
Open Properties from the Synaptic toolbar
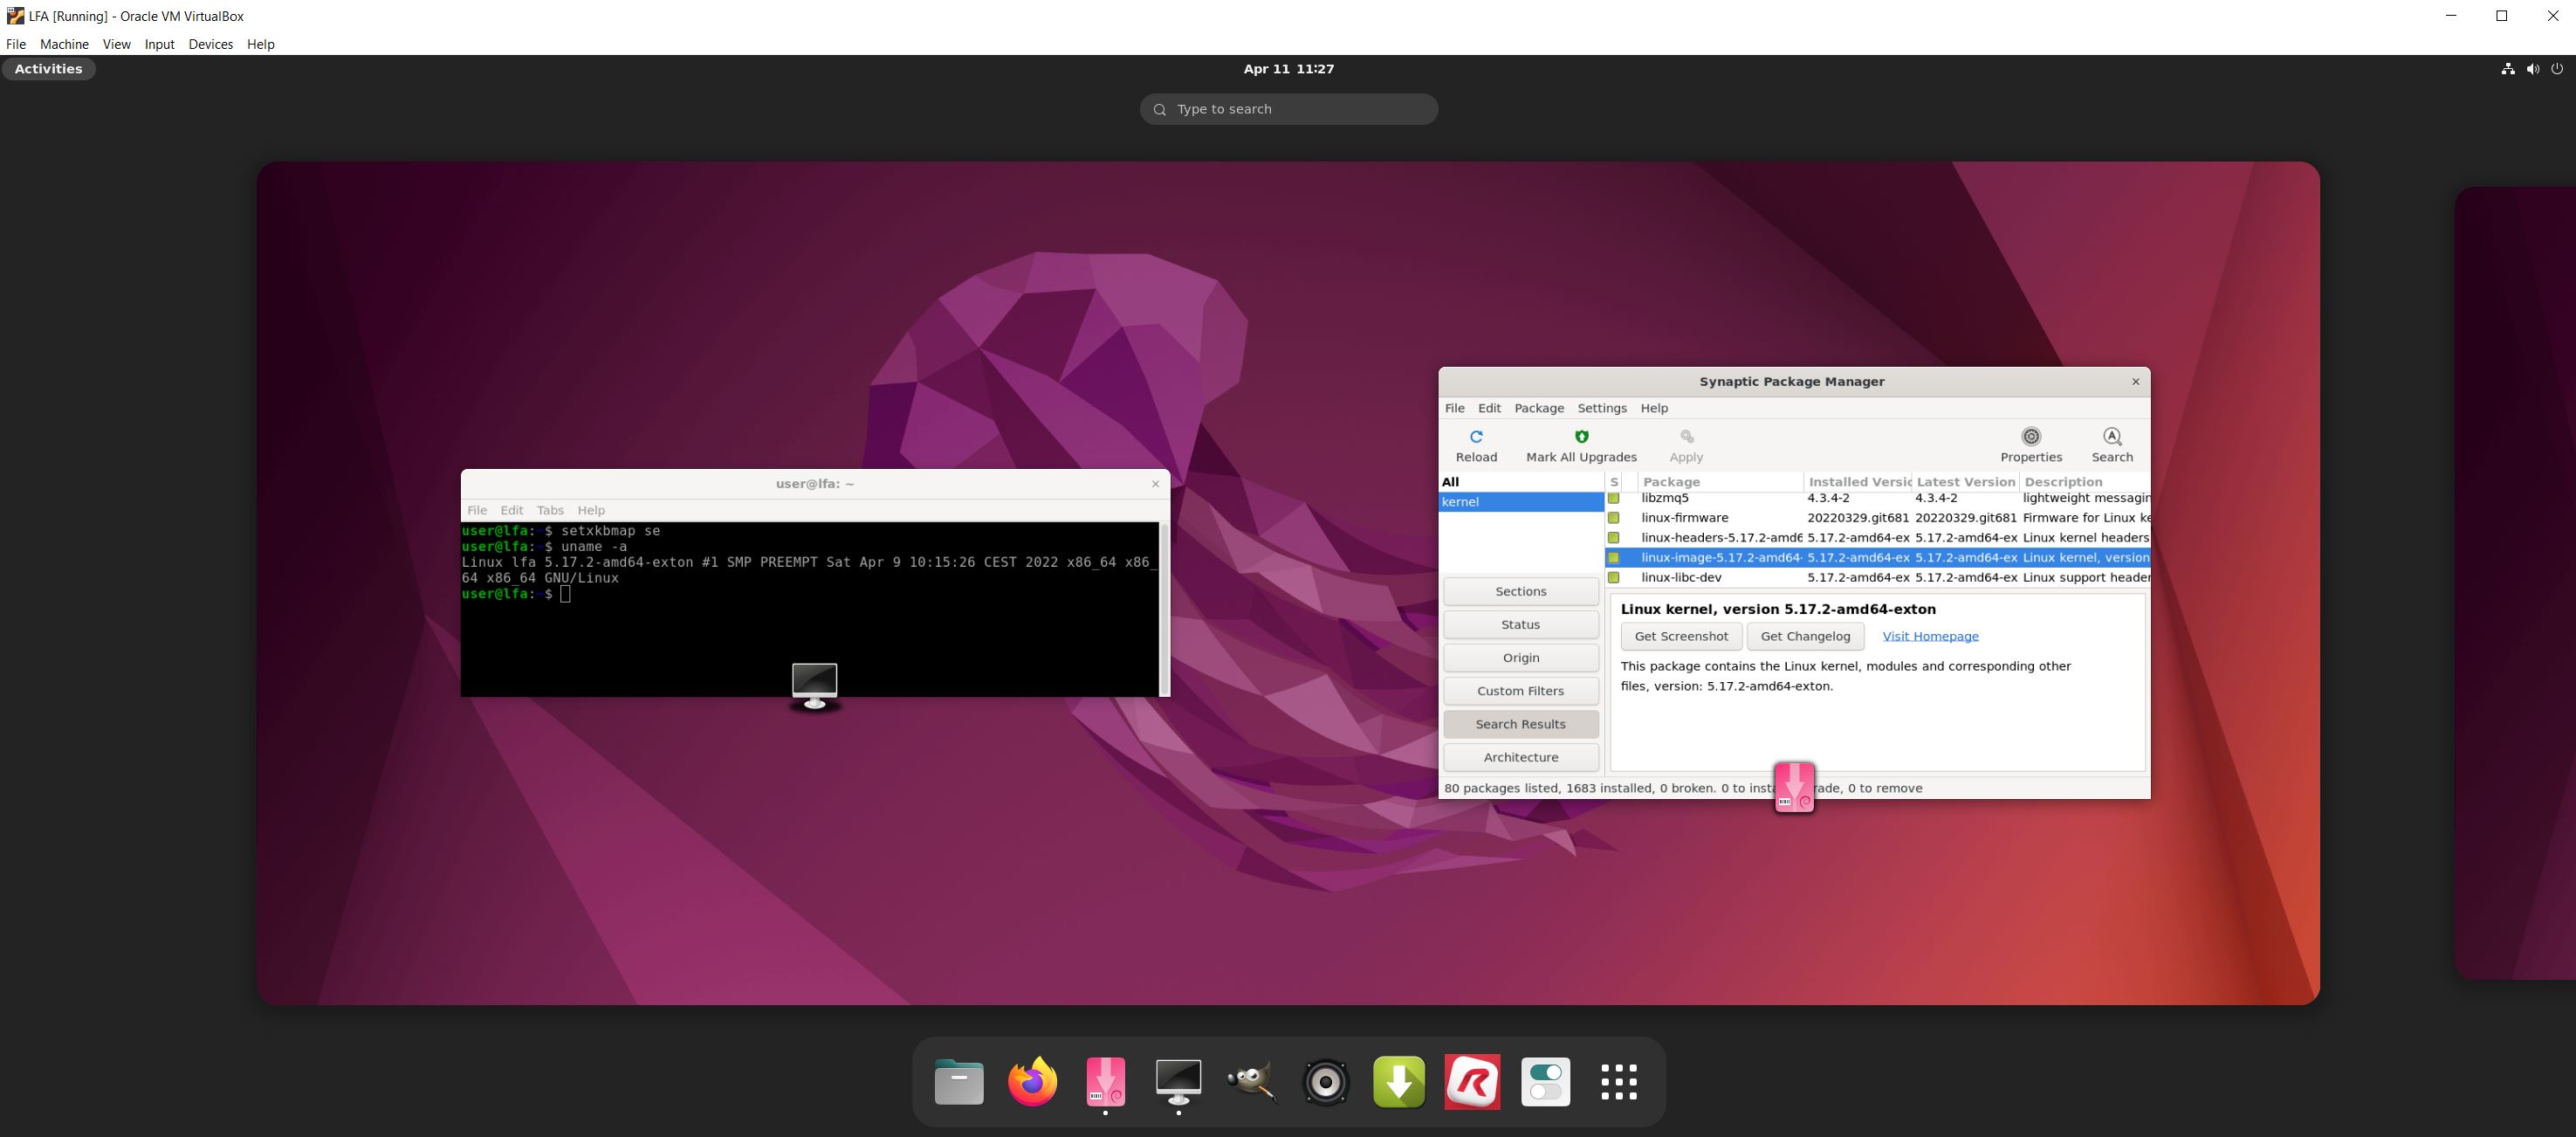(2031, 445)
